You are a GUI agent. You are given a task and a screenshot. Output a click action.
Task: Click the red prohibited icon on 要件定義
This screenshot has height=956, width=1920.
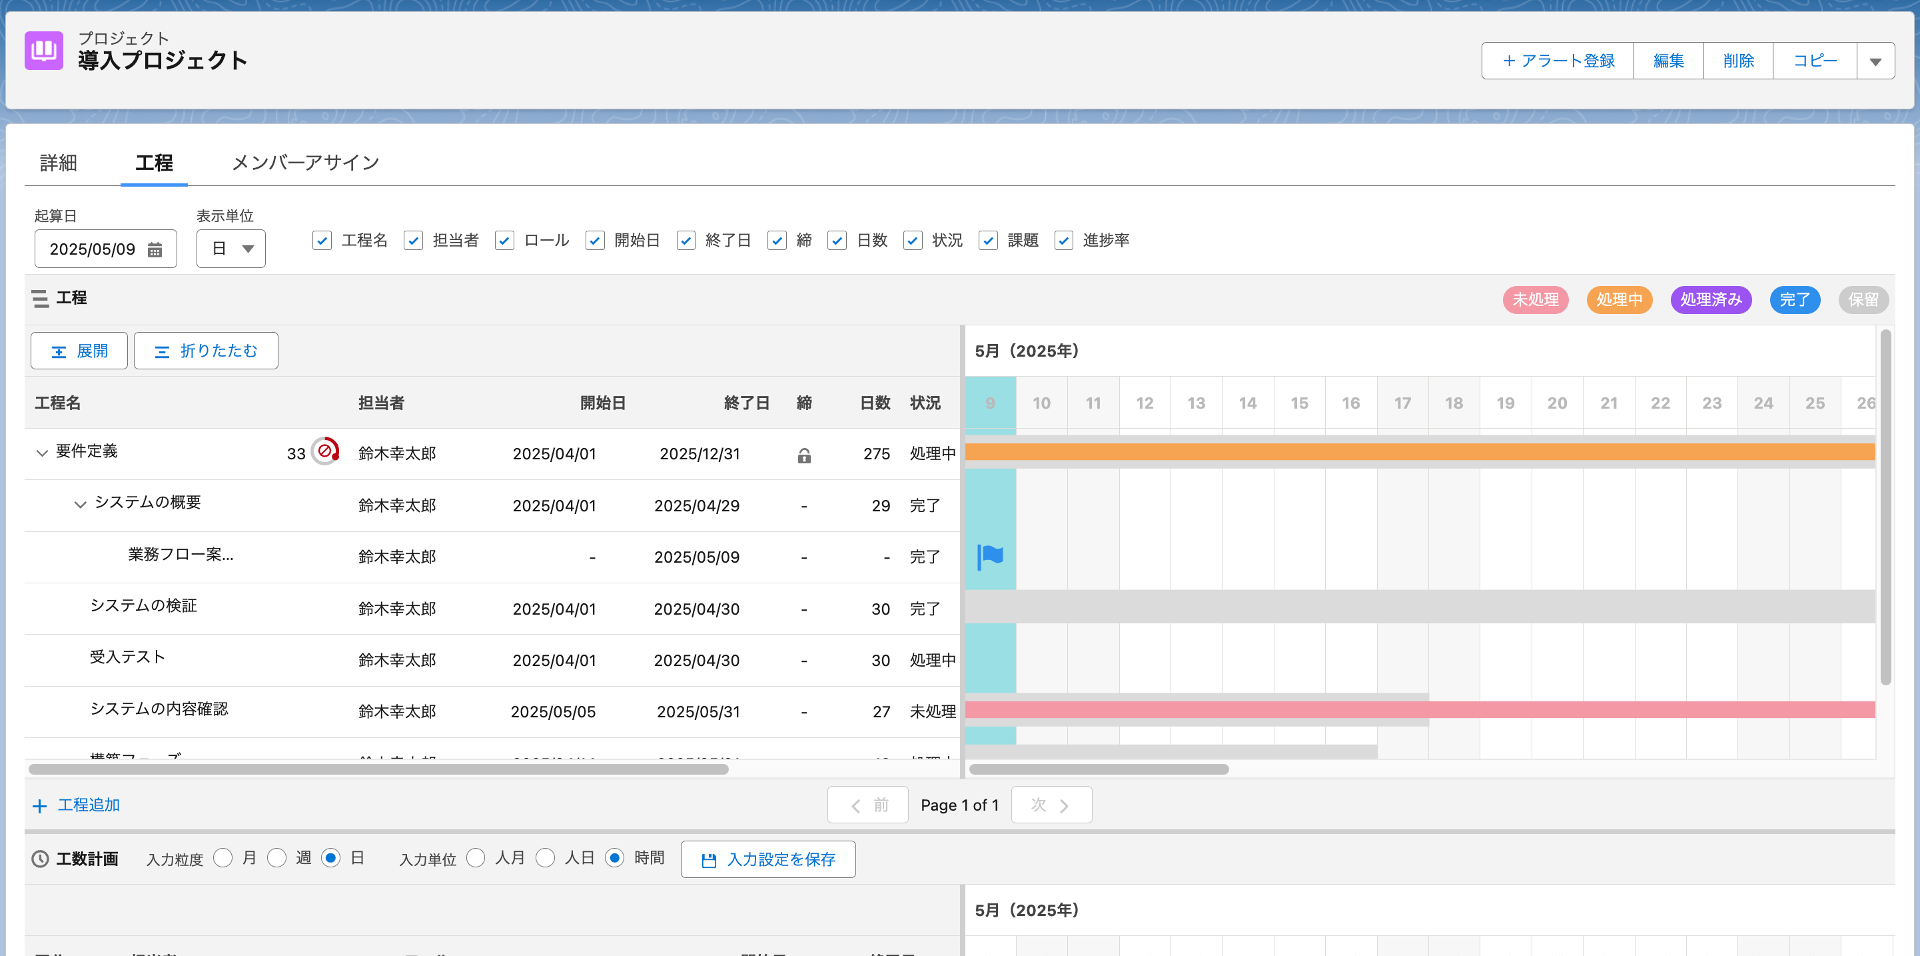[x=325, y=452]
